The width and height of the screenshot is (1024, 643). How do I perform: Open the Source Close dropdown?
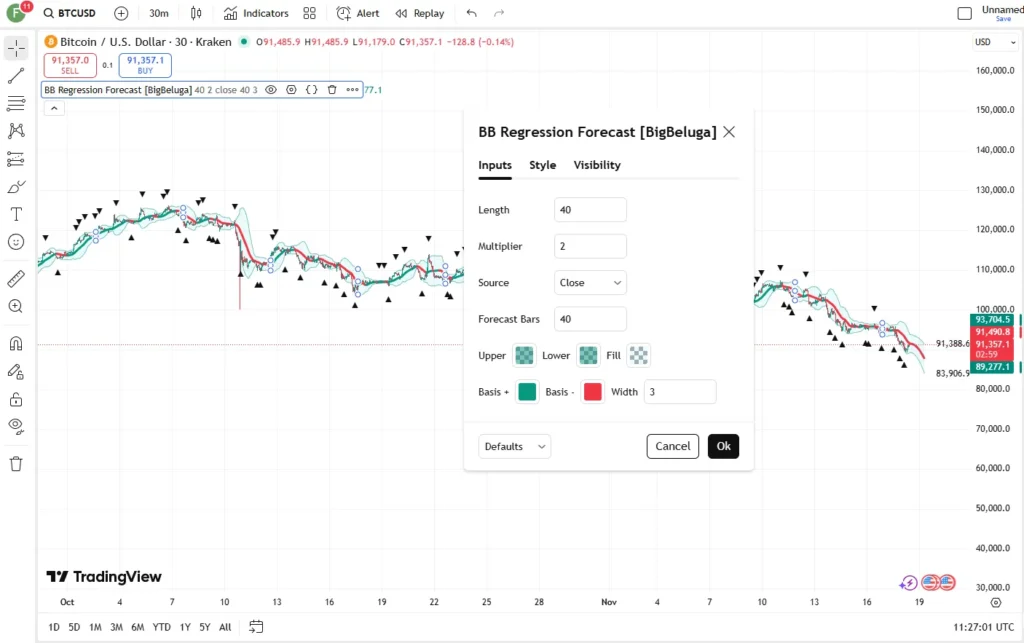(590, 283)
